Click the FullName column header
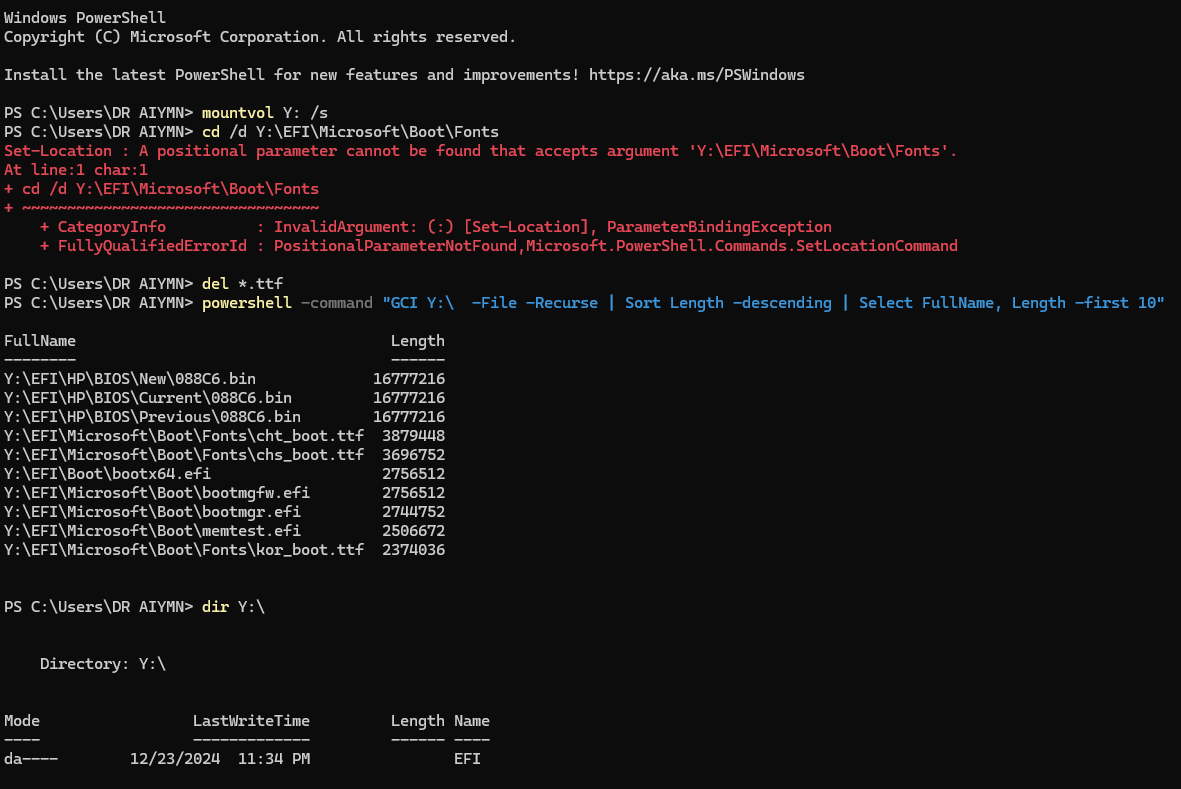Image resolution: width=1181 pixels, height=789 pixels. (x=40, y=341)
